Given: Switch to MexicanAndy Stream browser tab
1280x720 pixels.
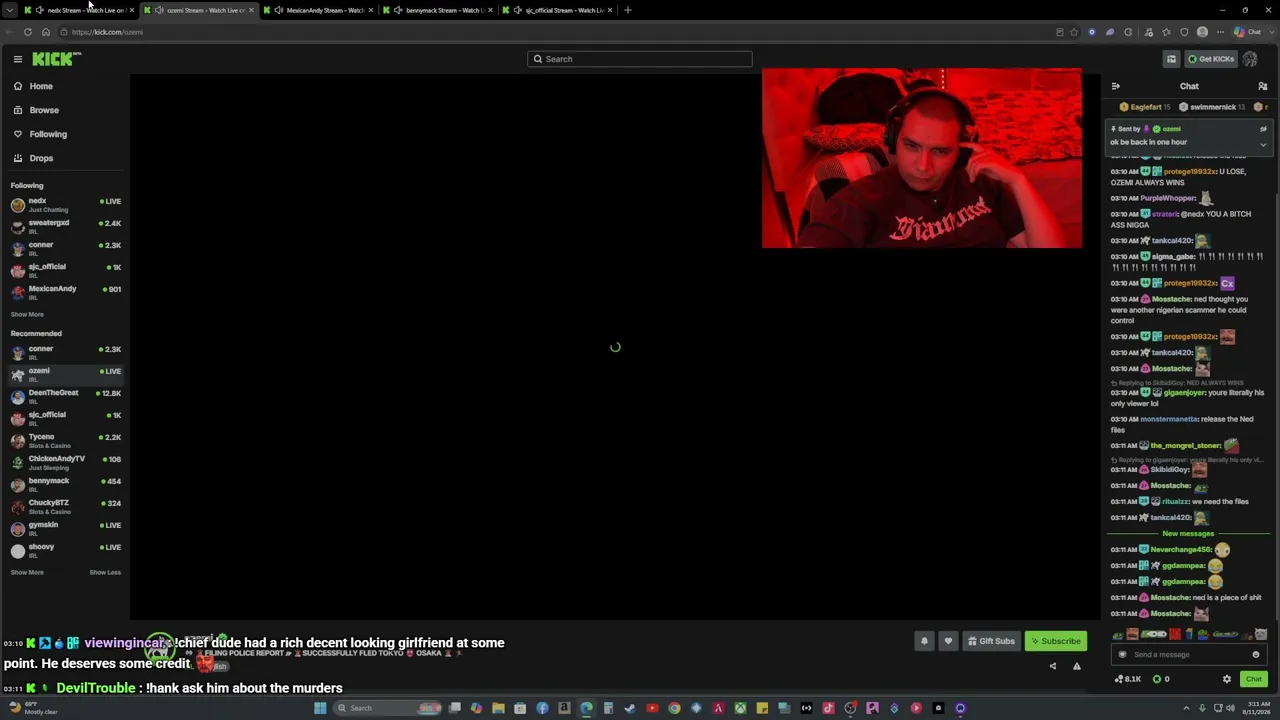Looking at the screenshot, I should tap(318, 10).
